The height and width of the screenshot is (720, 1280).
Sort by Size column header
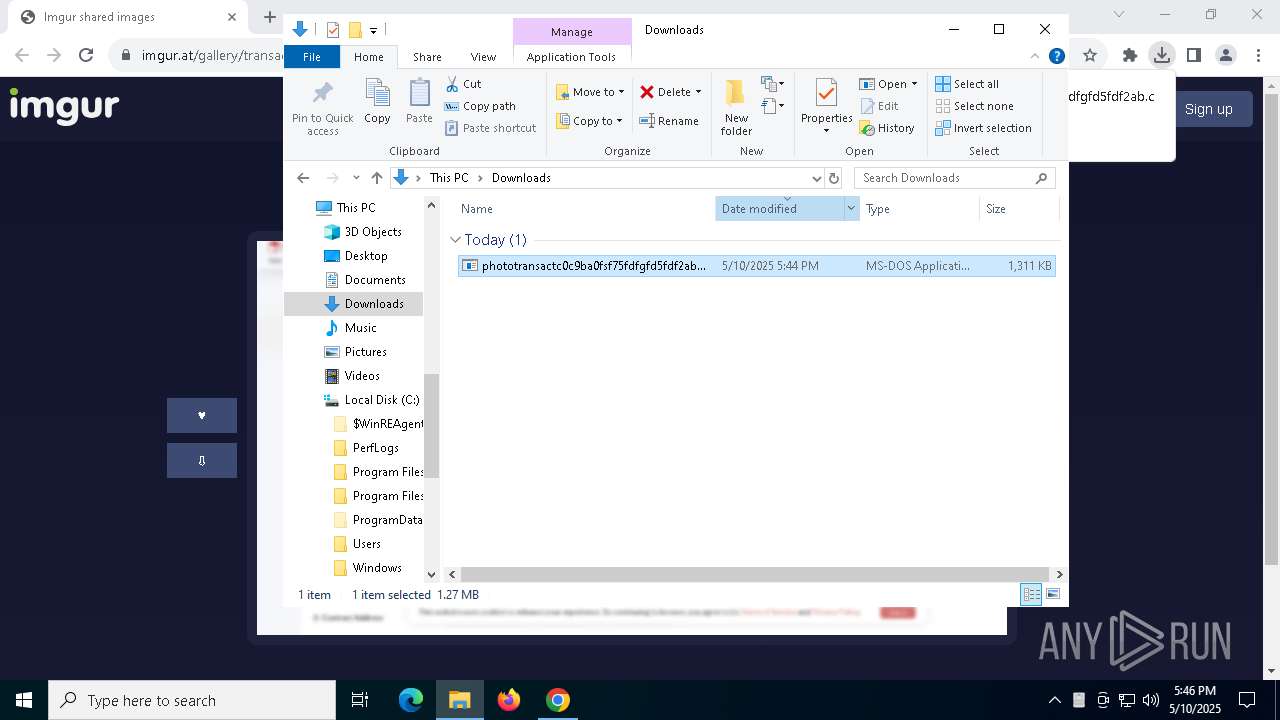pos(996,208)
